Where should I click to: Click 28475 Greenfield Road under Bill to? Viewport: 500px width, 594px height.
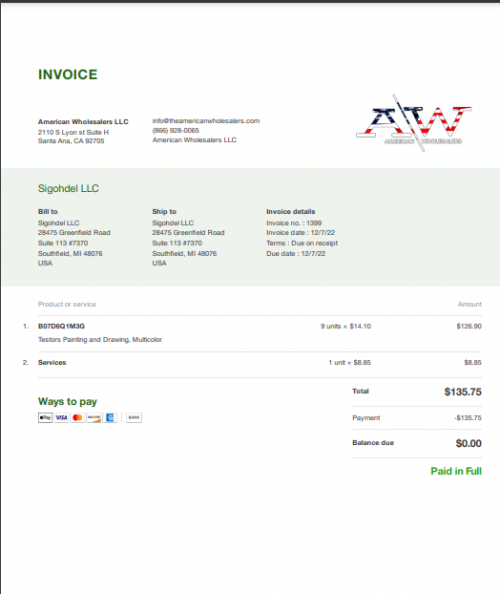[x=74, y=233]
